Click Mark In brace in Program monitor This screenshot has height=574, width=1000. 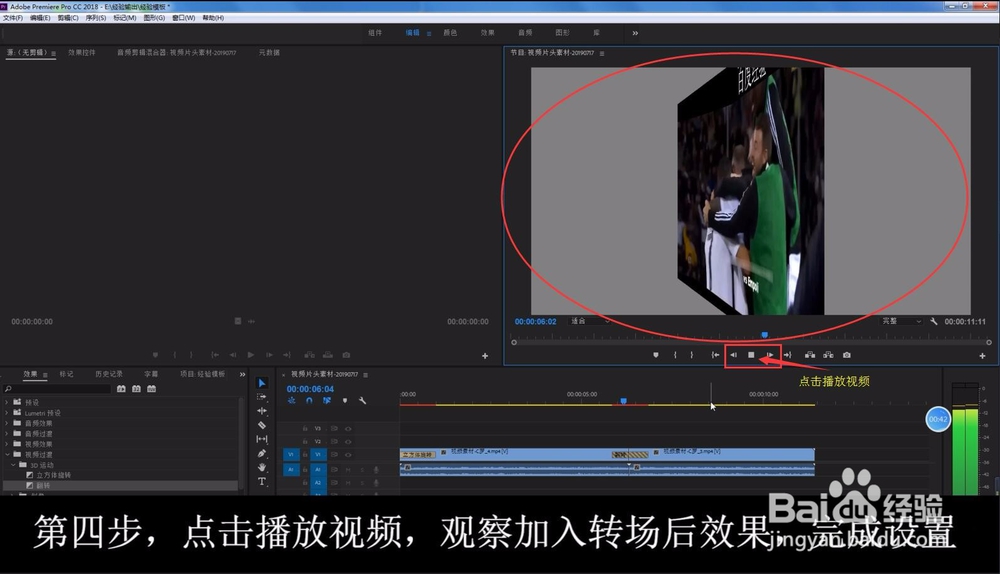point(675,355)
